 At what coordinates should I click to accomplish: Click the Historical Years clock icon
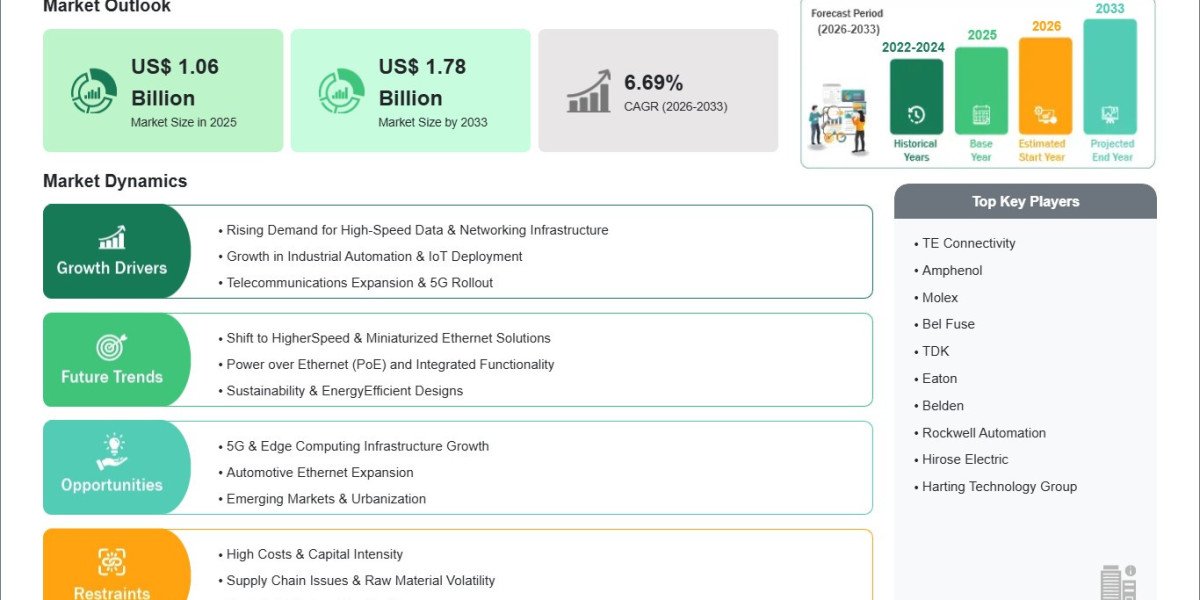[x=916, y=115]
